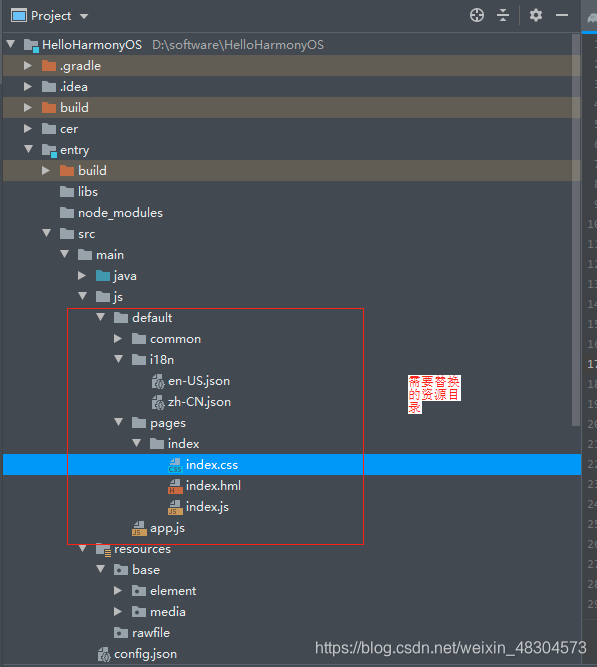Click the orange top-level build folder icon
Viewport: 597px width, 667px height.
pos(49,108)
